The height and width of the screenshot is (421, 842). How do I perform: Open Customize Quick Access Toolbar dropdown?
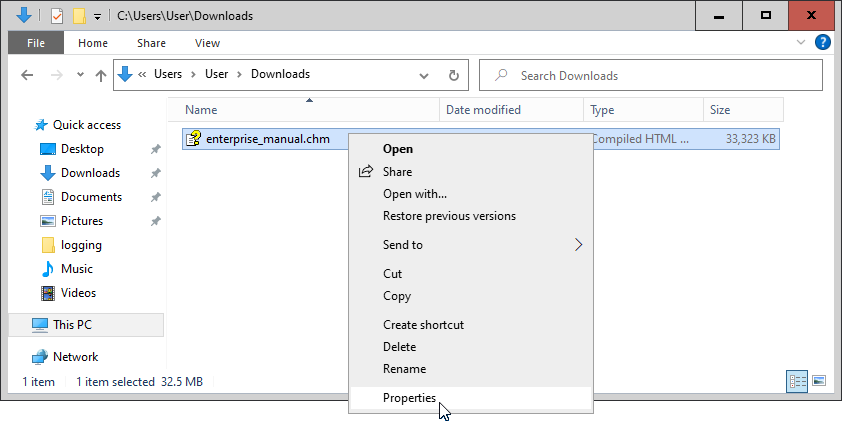97,17
